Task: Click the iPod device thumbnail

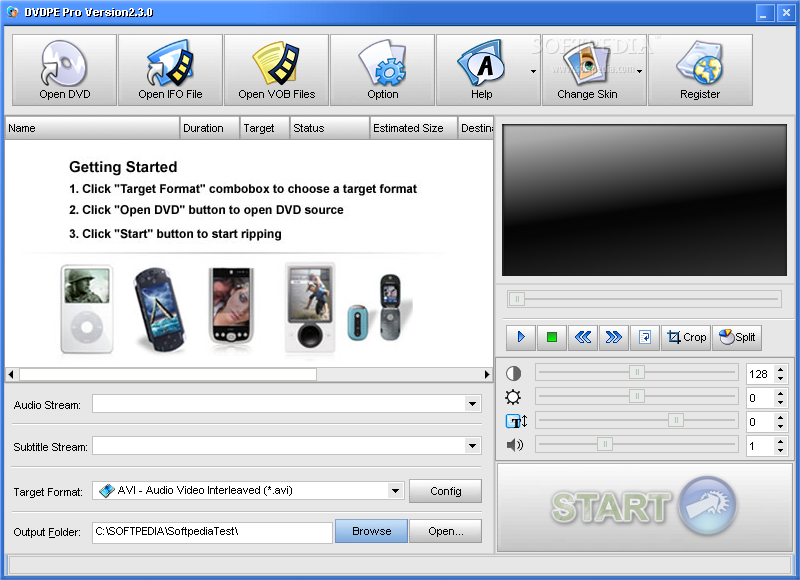Action: [x=87, y=309]
